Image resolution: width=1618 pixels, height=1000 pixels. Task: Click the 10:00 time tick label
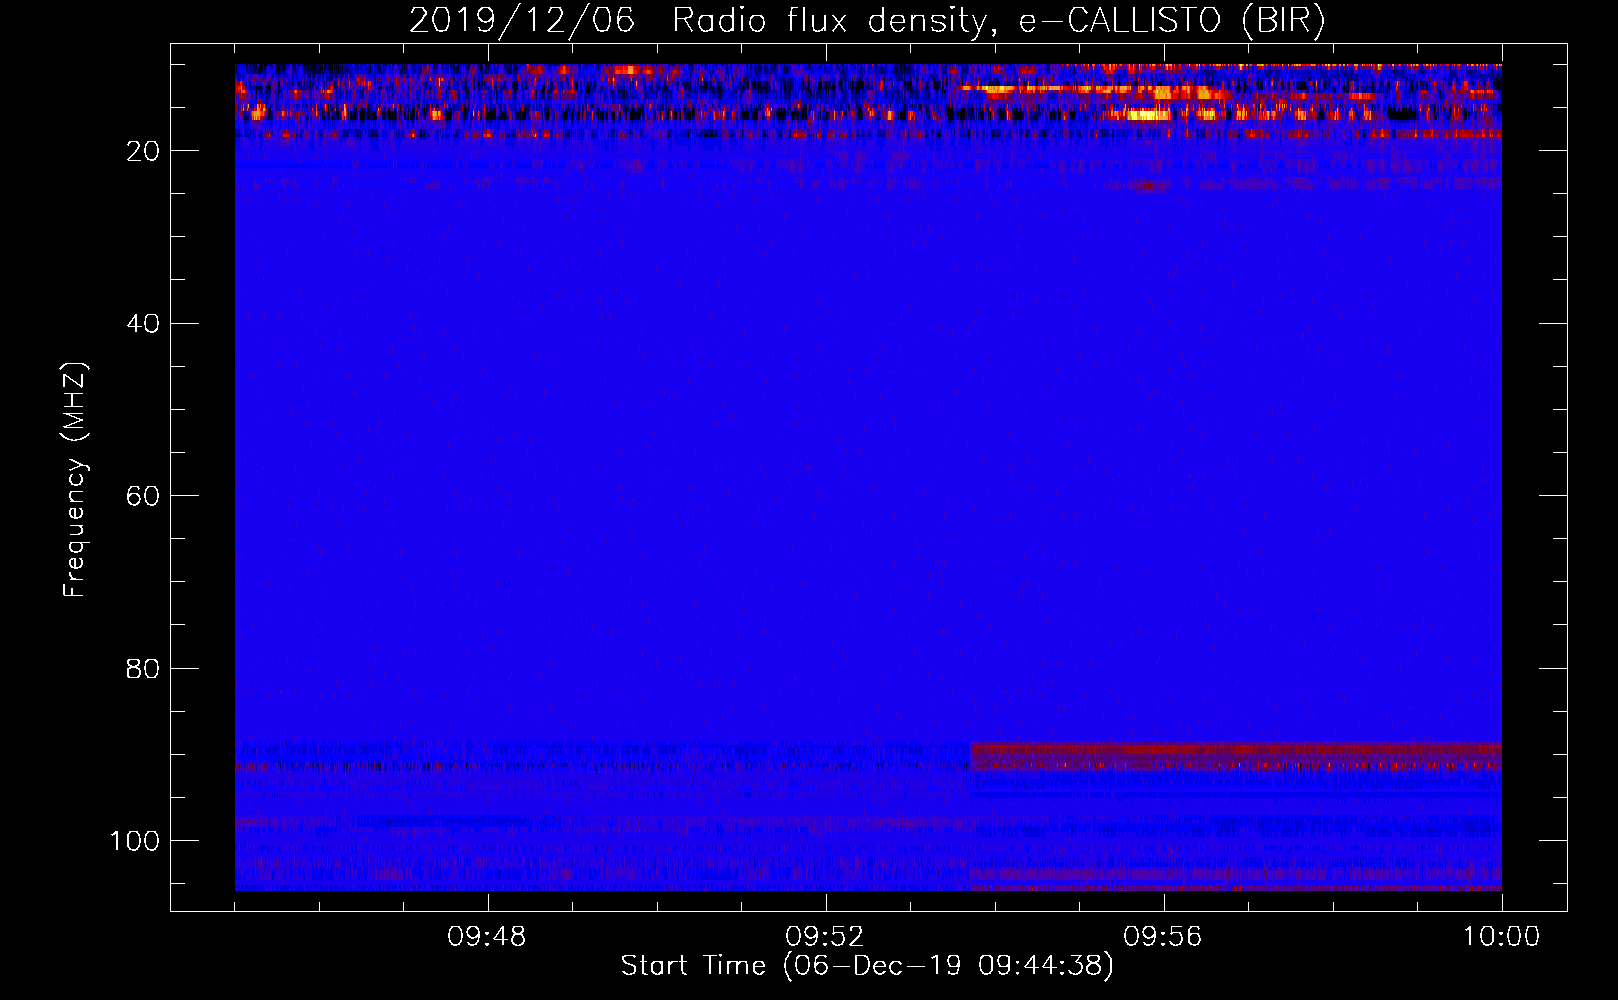point(1501,936)
